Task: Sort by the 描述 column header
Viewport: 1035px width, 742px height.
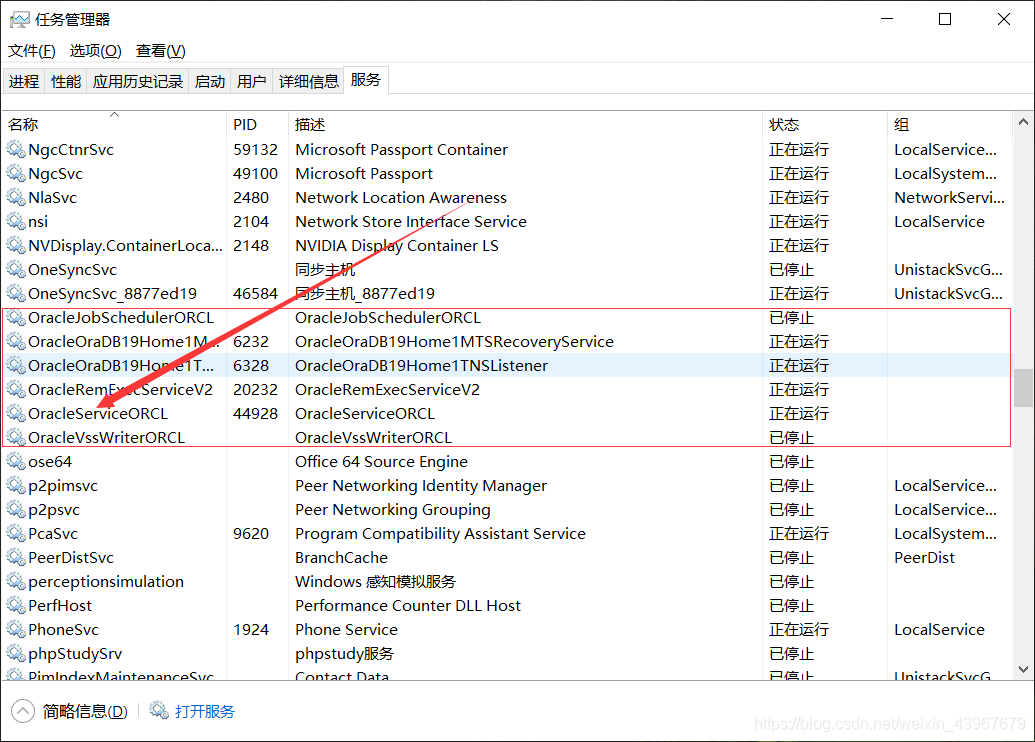Action: (525, 124)
